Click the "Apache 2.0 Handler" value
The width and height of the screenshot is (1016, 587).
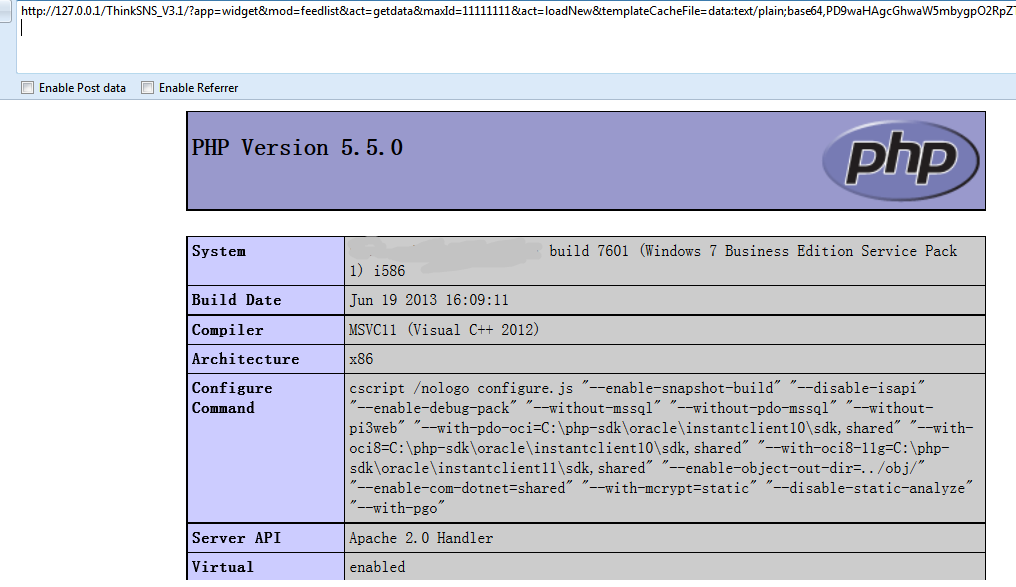pos(421,538)
